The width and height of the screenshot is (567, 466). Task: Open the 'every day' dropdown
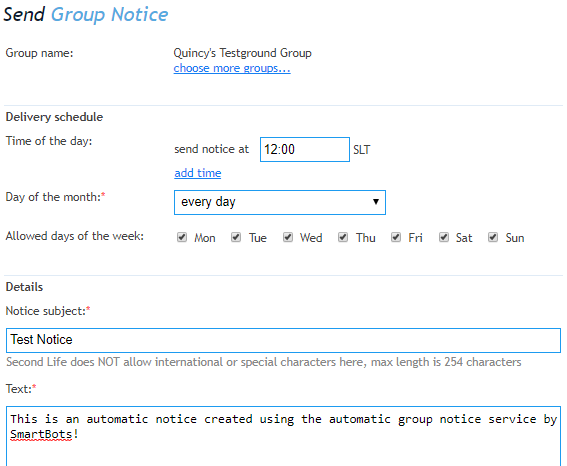(280, 202)
